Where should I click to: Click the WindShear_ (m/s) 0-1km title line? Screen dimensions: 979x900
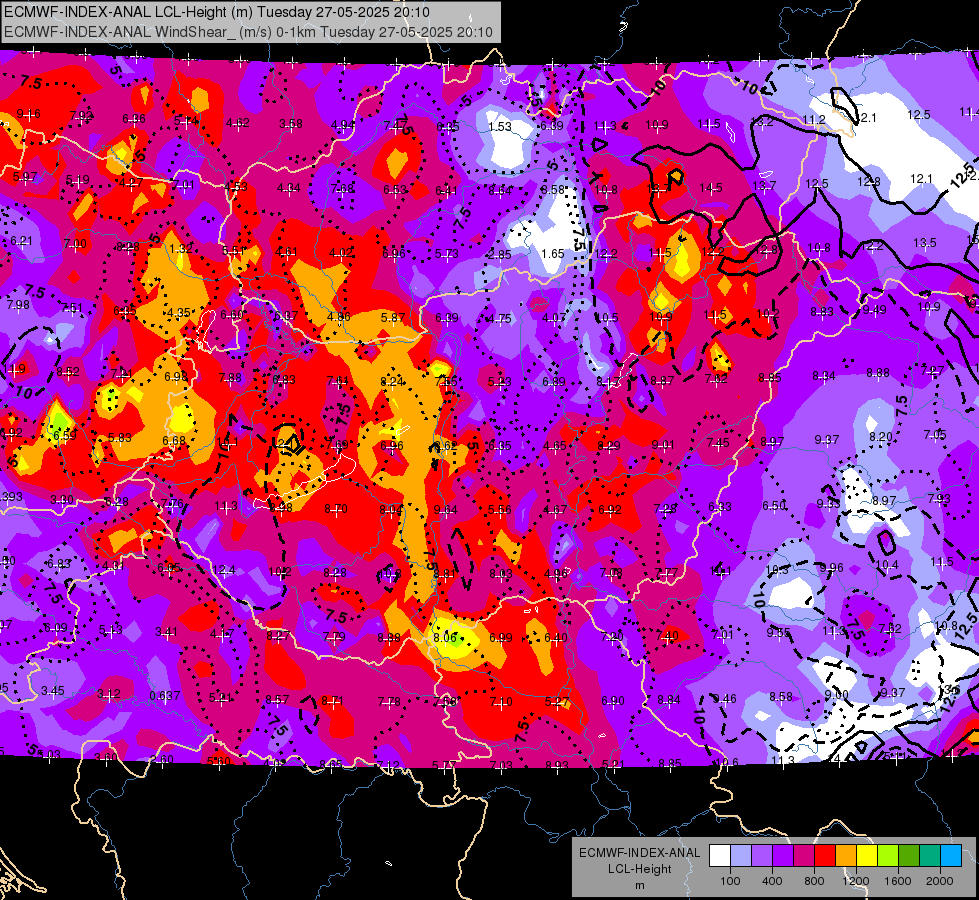[248, 32]
